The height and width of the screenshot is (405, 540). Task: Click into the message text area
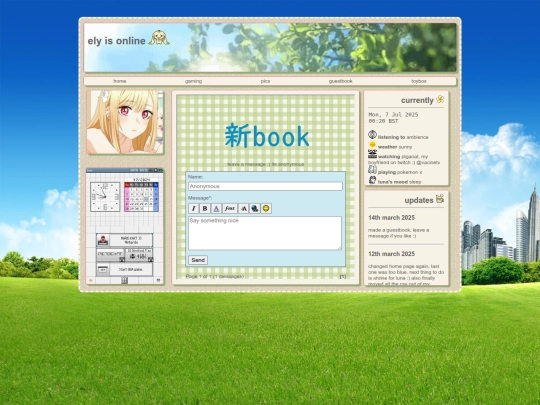click(x=265, y=233)
